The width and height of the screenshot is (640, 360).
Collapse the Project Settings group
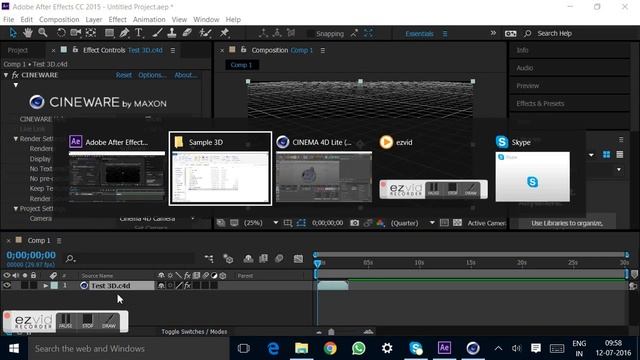pyautogui.click(x=16, y=209)
